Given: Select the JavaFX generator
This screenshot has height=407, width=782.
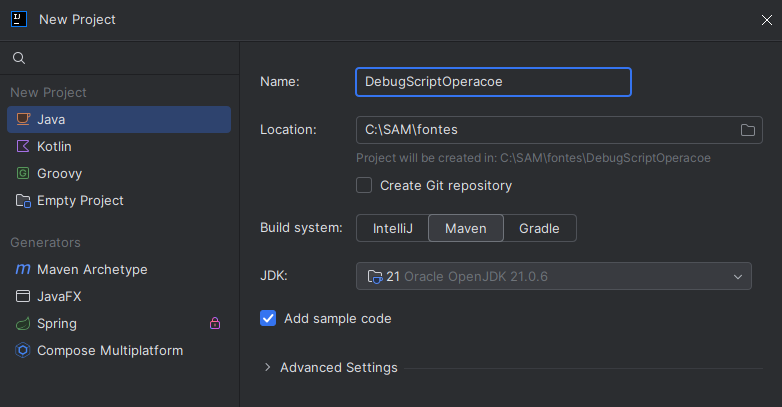Looking at the screenshot, I should 119,296.
